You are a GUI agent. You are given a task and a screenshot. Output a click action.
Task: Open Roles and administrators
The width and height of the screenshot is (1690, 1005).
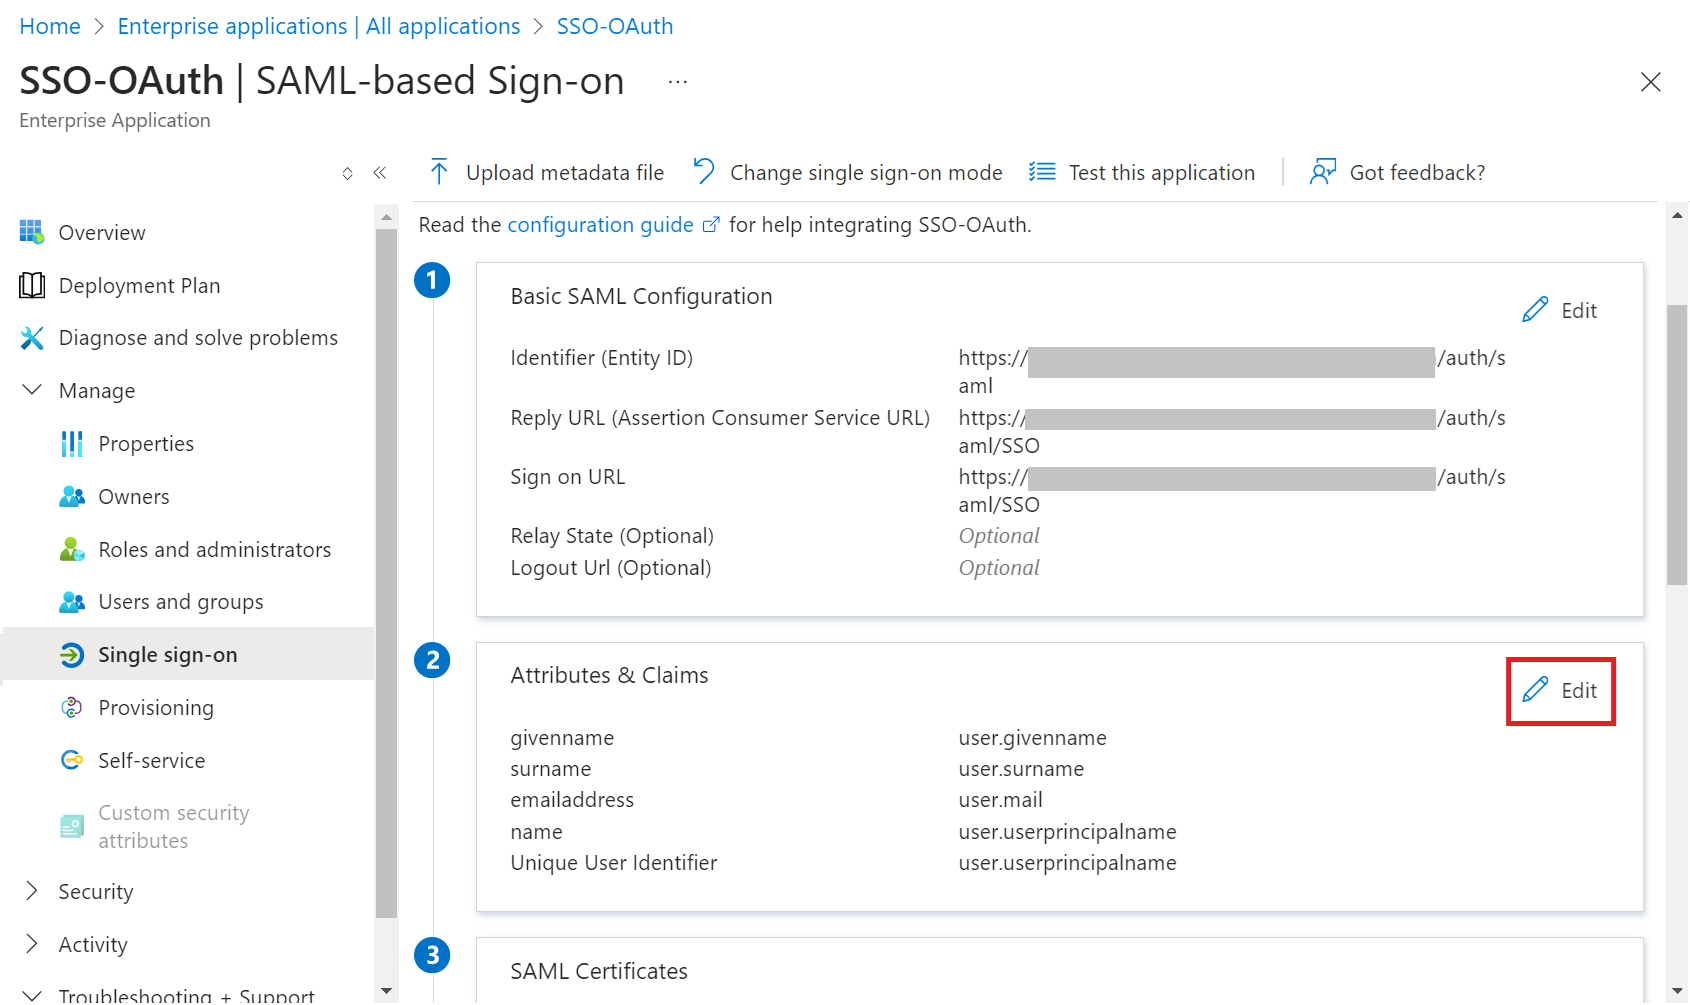[214, 550]
